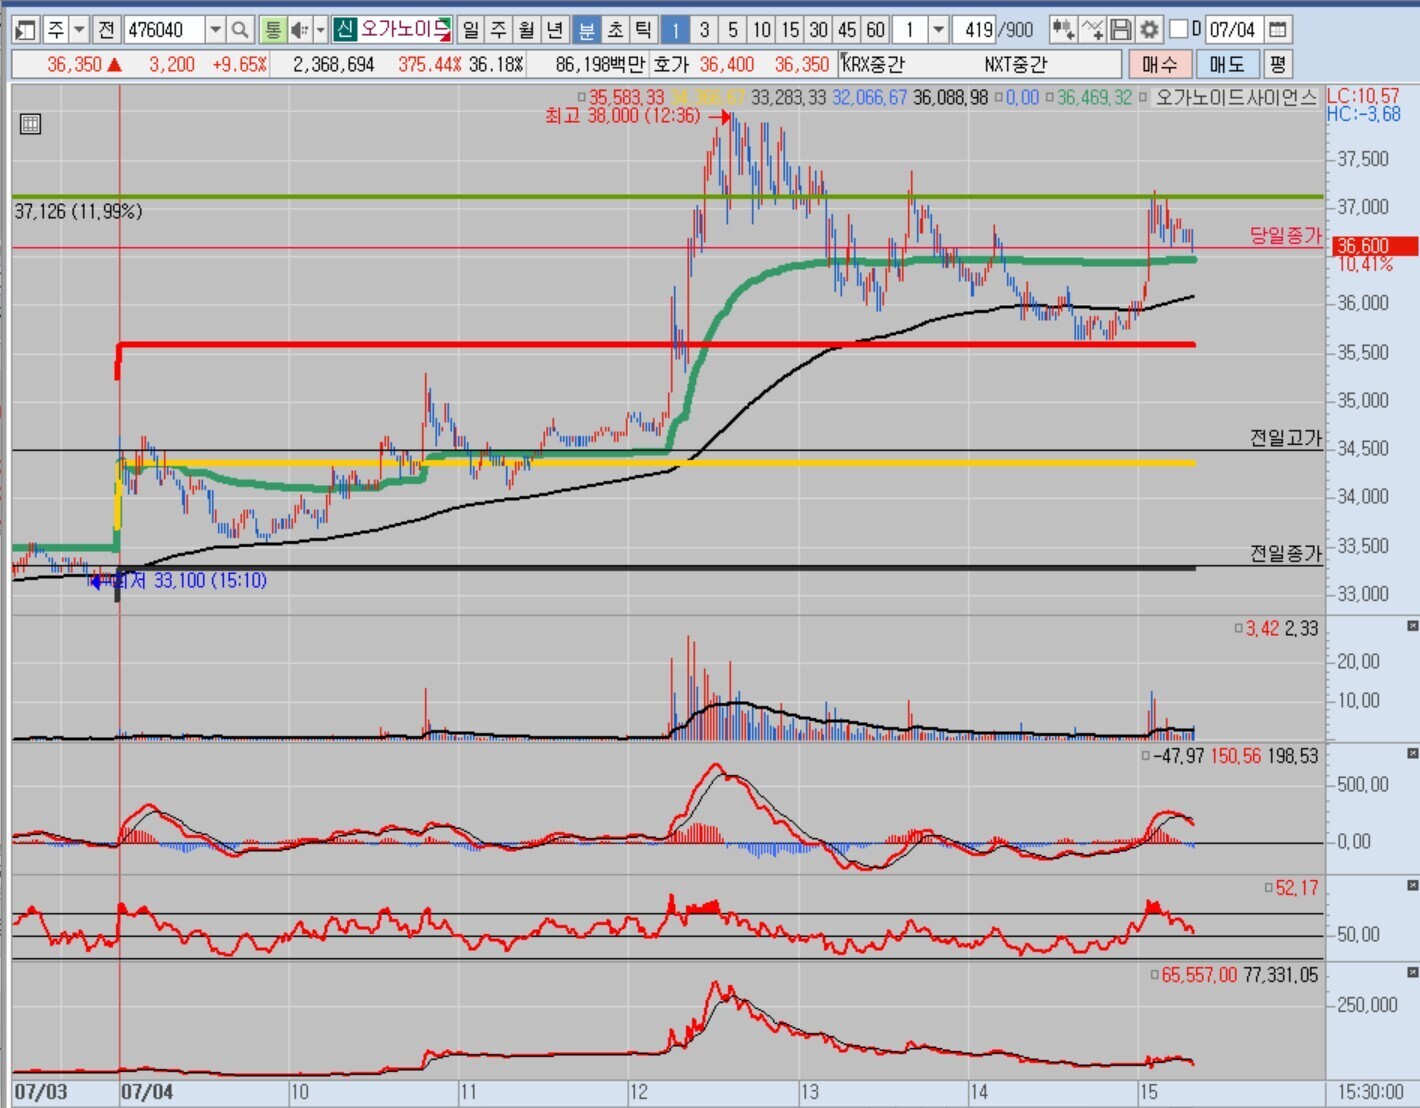Expand the minute interval value dropdown
1420x1108 pixels.
(938, 30)
